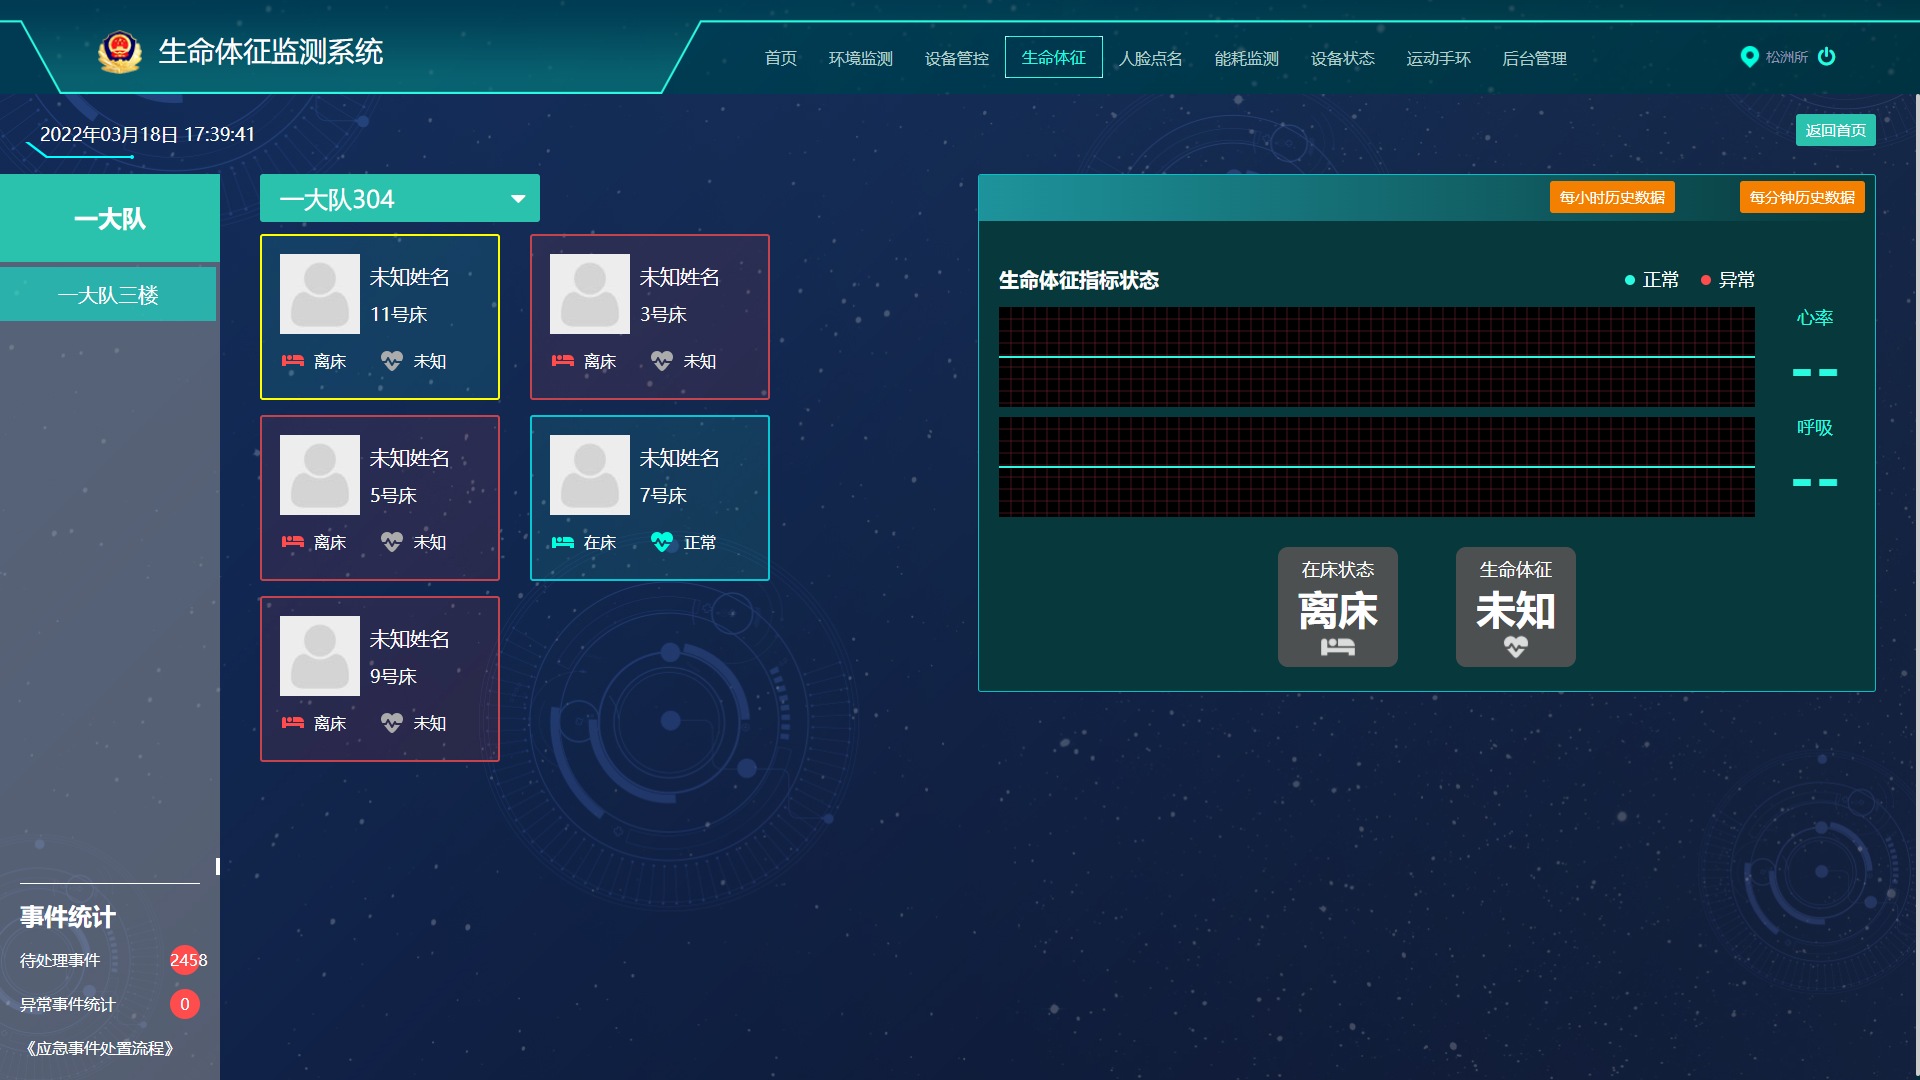The height and width of the screenshot is (1080, 1920).
Task: Open 应急事件处置流程 link
Action: (x=100, y=1048)
